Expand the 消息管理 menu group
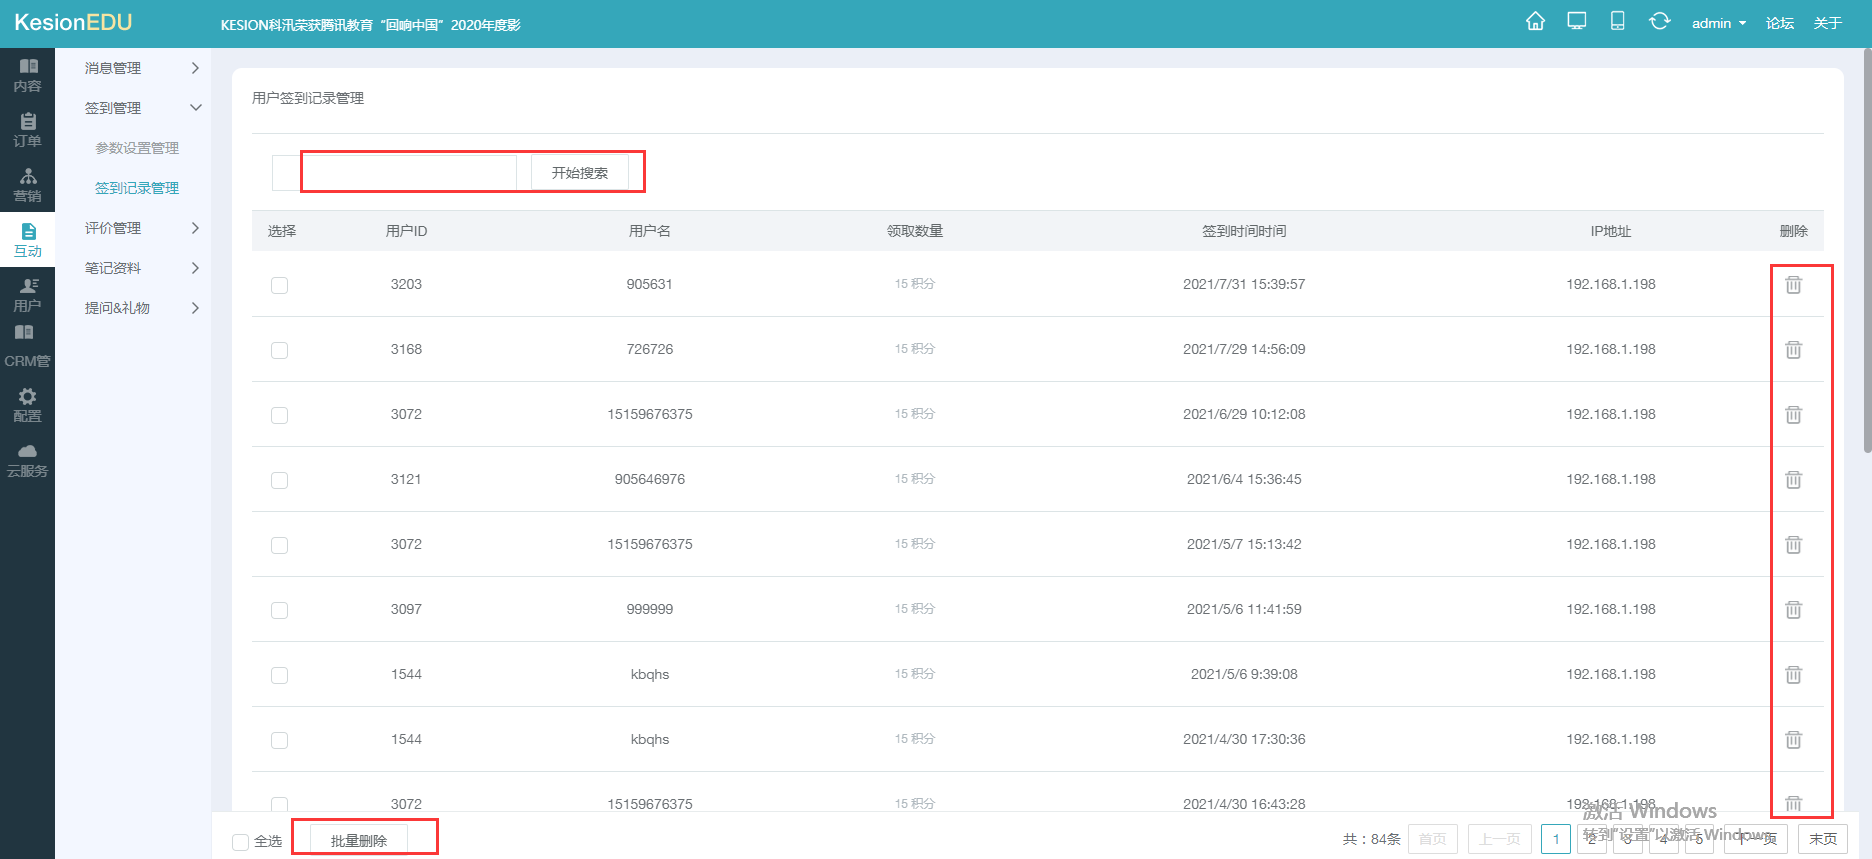 [140, 68]
